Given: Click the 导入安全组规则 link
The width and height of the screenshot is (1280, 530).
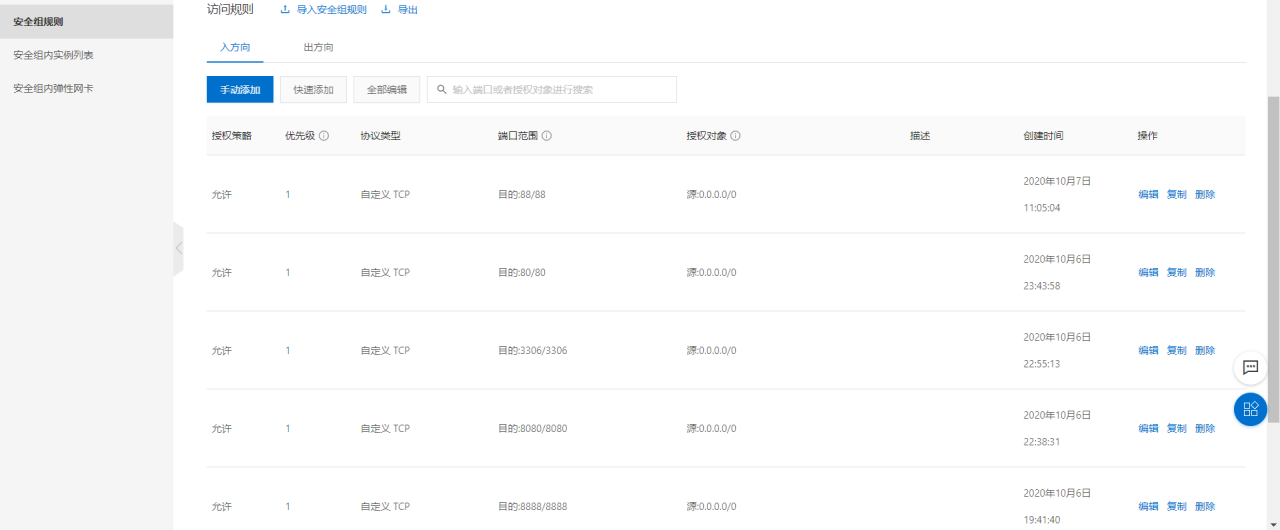Looking at the screenshot, I should tap(332, 9).
